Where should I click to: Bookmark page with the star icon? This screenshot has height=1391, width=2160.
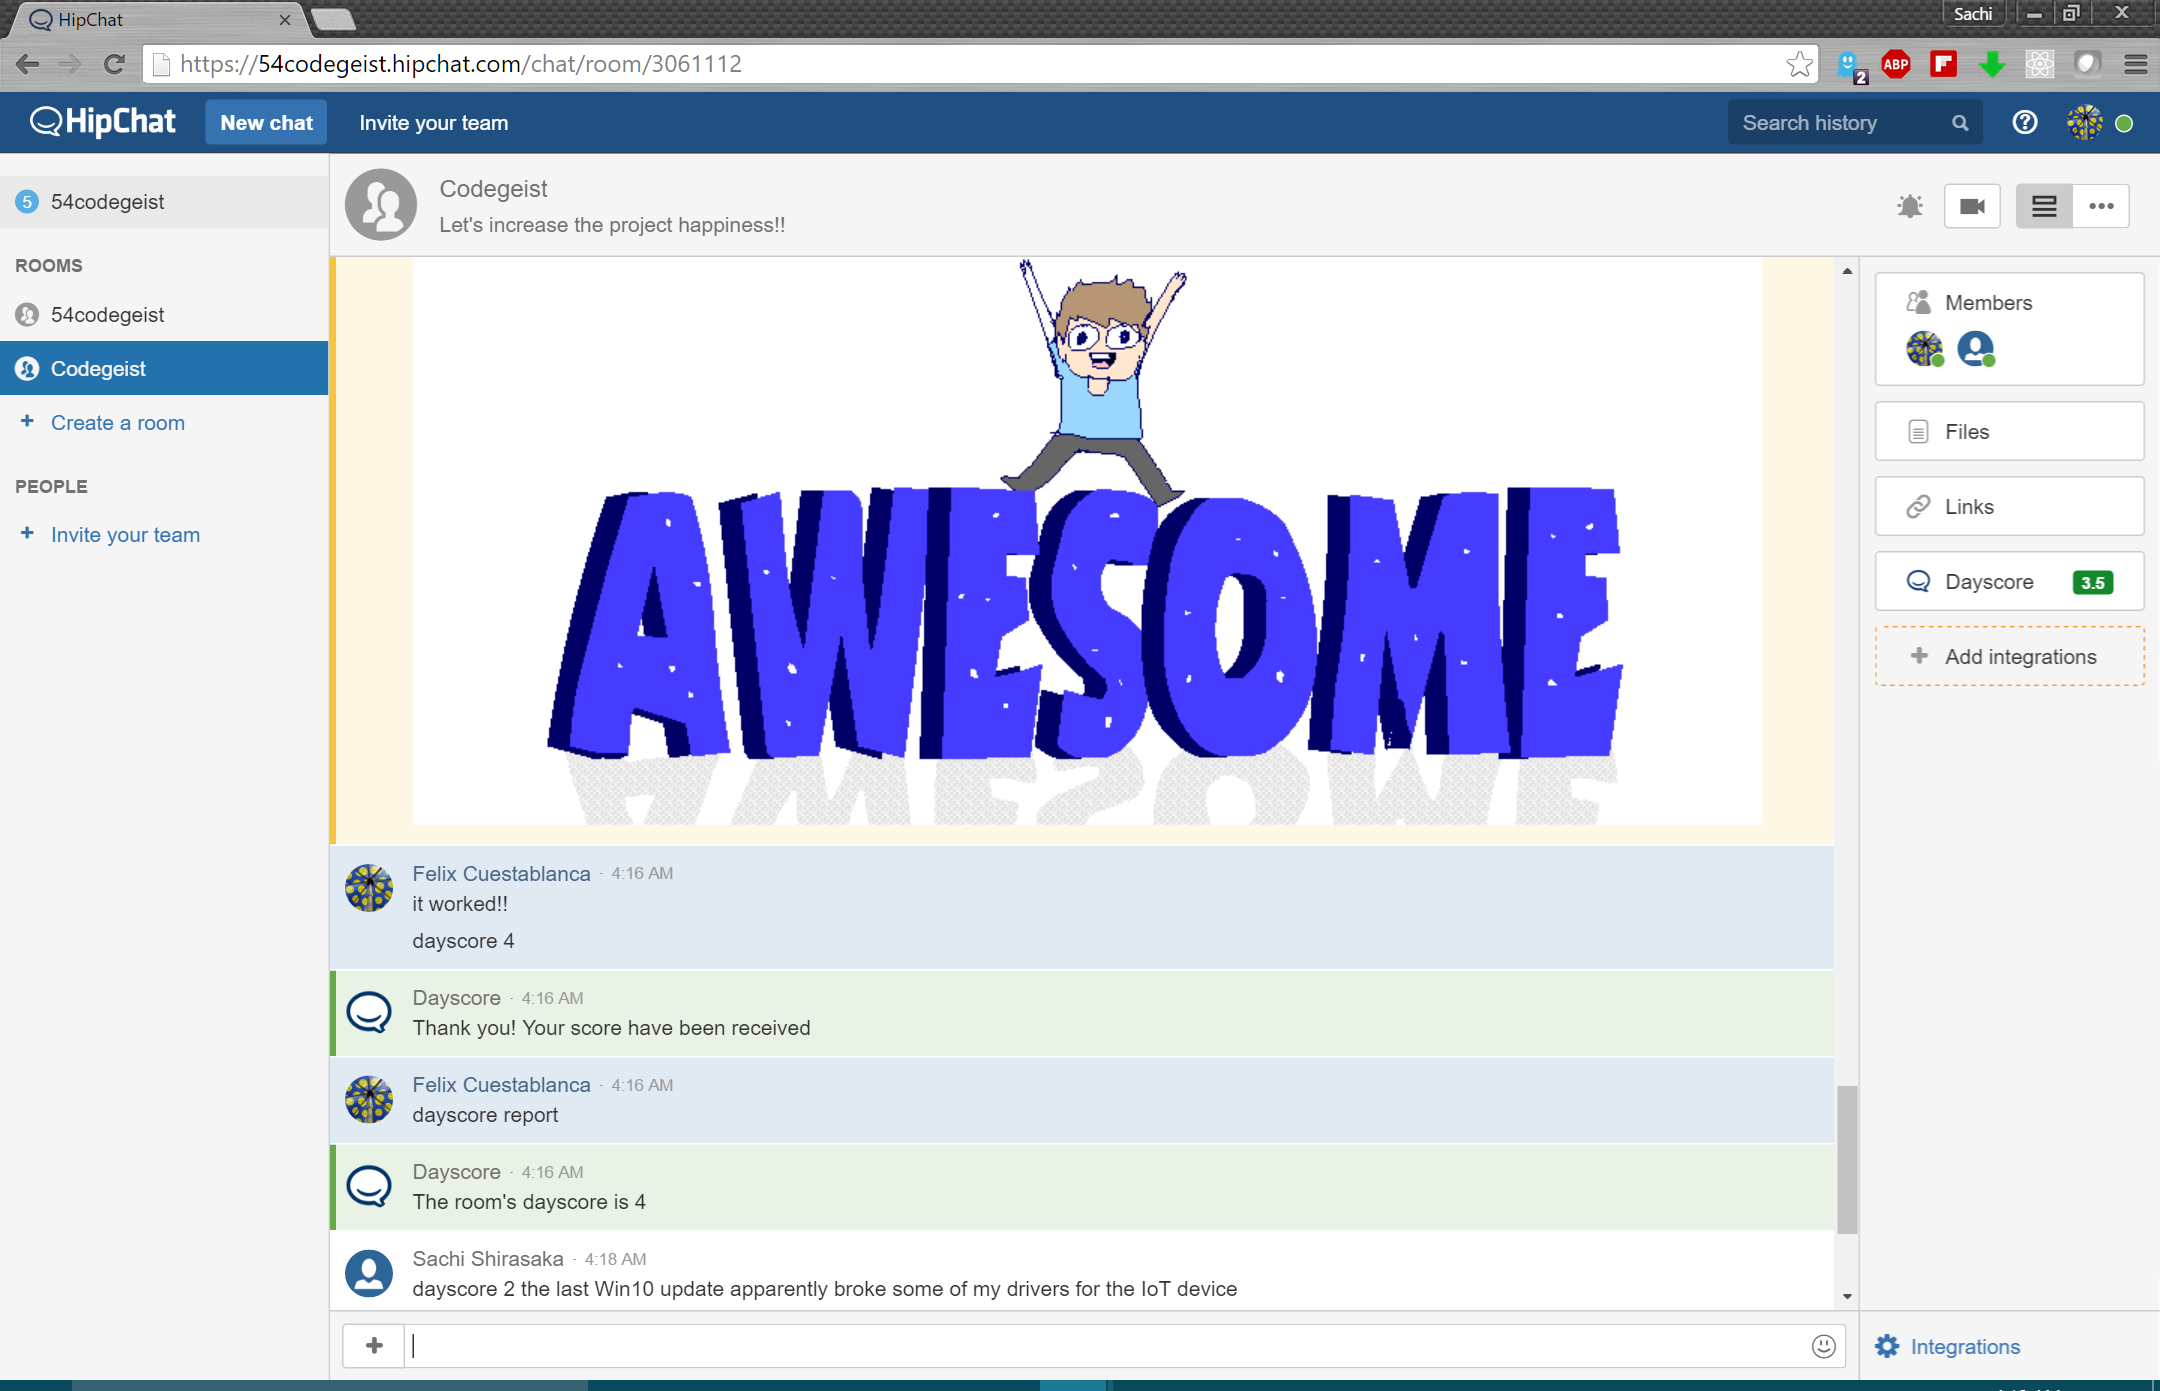(1799, 65)
